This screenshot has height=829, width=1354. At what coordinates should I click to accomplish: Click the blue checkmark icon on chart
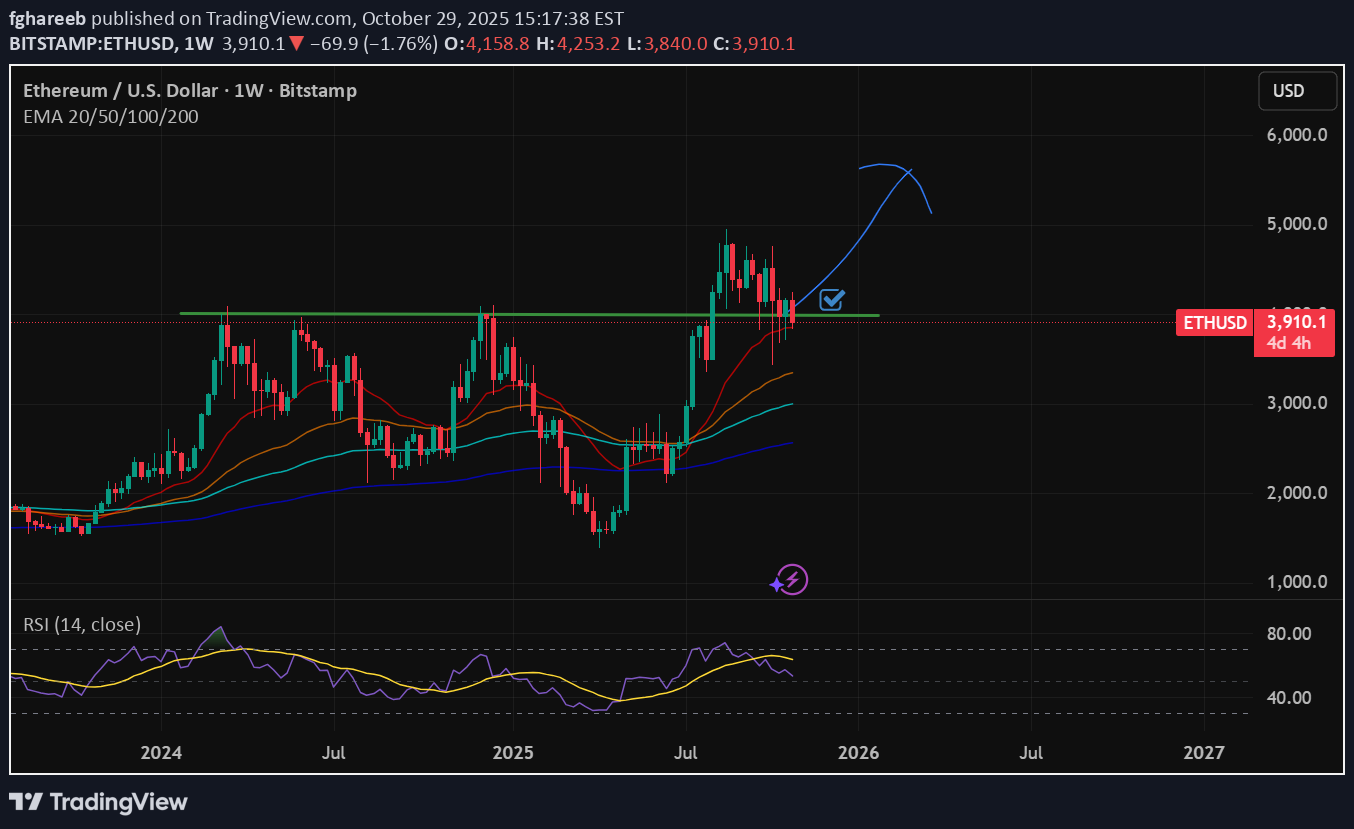tap(832, 299)
